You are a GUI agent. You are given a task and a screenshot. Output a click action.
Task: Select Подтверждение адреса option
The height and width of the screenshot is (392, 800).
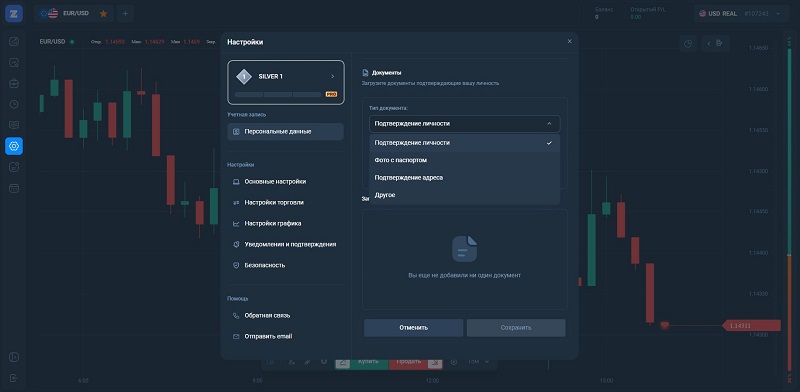pos(464,178)
